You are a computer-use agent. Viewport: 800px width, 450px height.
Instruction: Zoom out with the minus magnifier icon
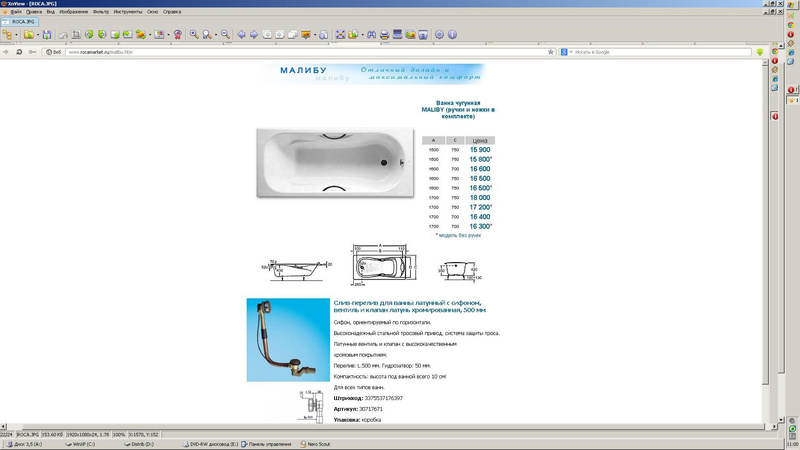[225, 35]
